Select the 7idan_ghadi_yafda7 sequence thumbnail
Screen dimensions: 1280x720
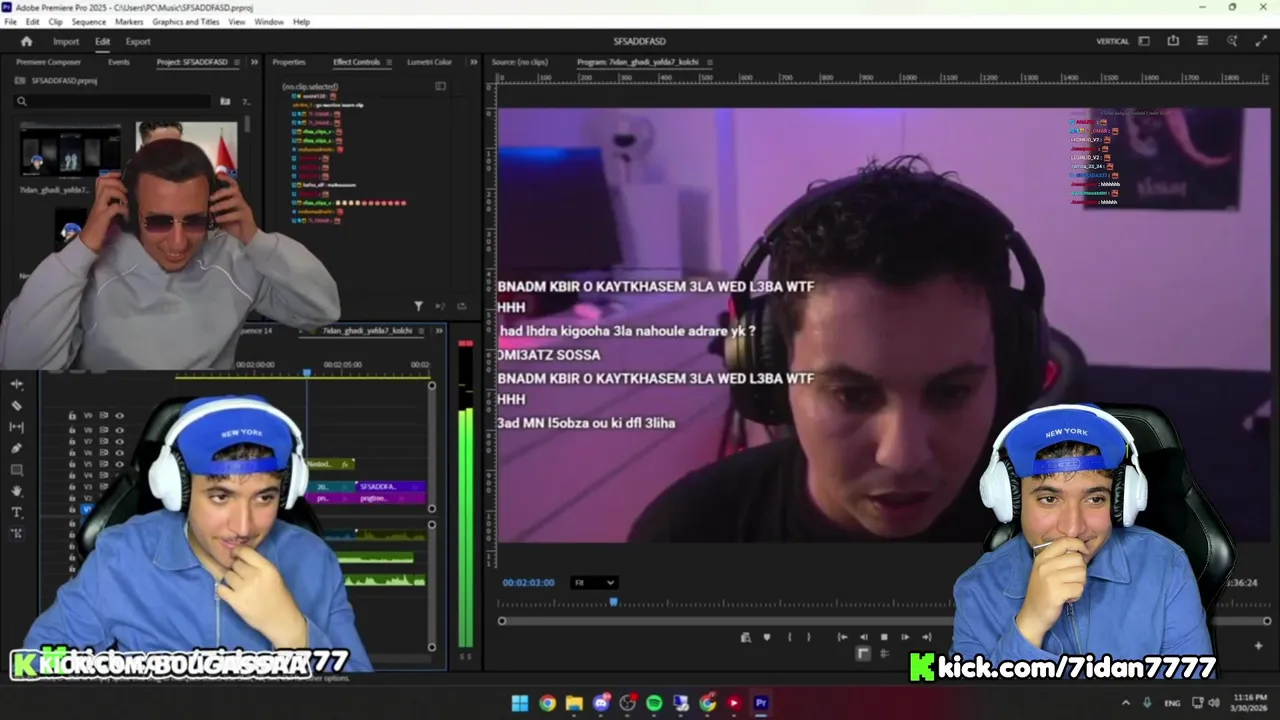point(68,150)
